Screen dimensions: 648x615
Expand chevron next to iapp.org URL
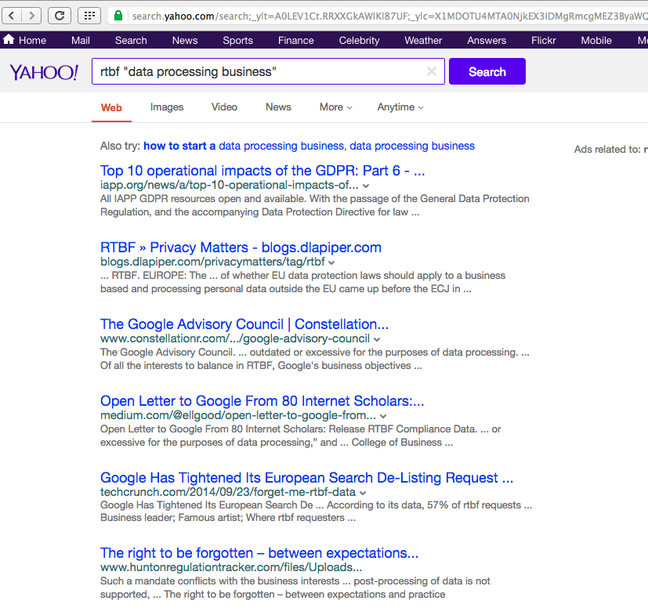(x=366, y=186)
